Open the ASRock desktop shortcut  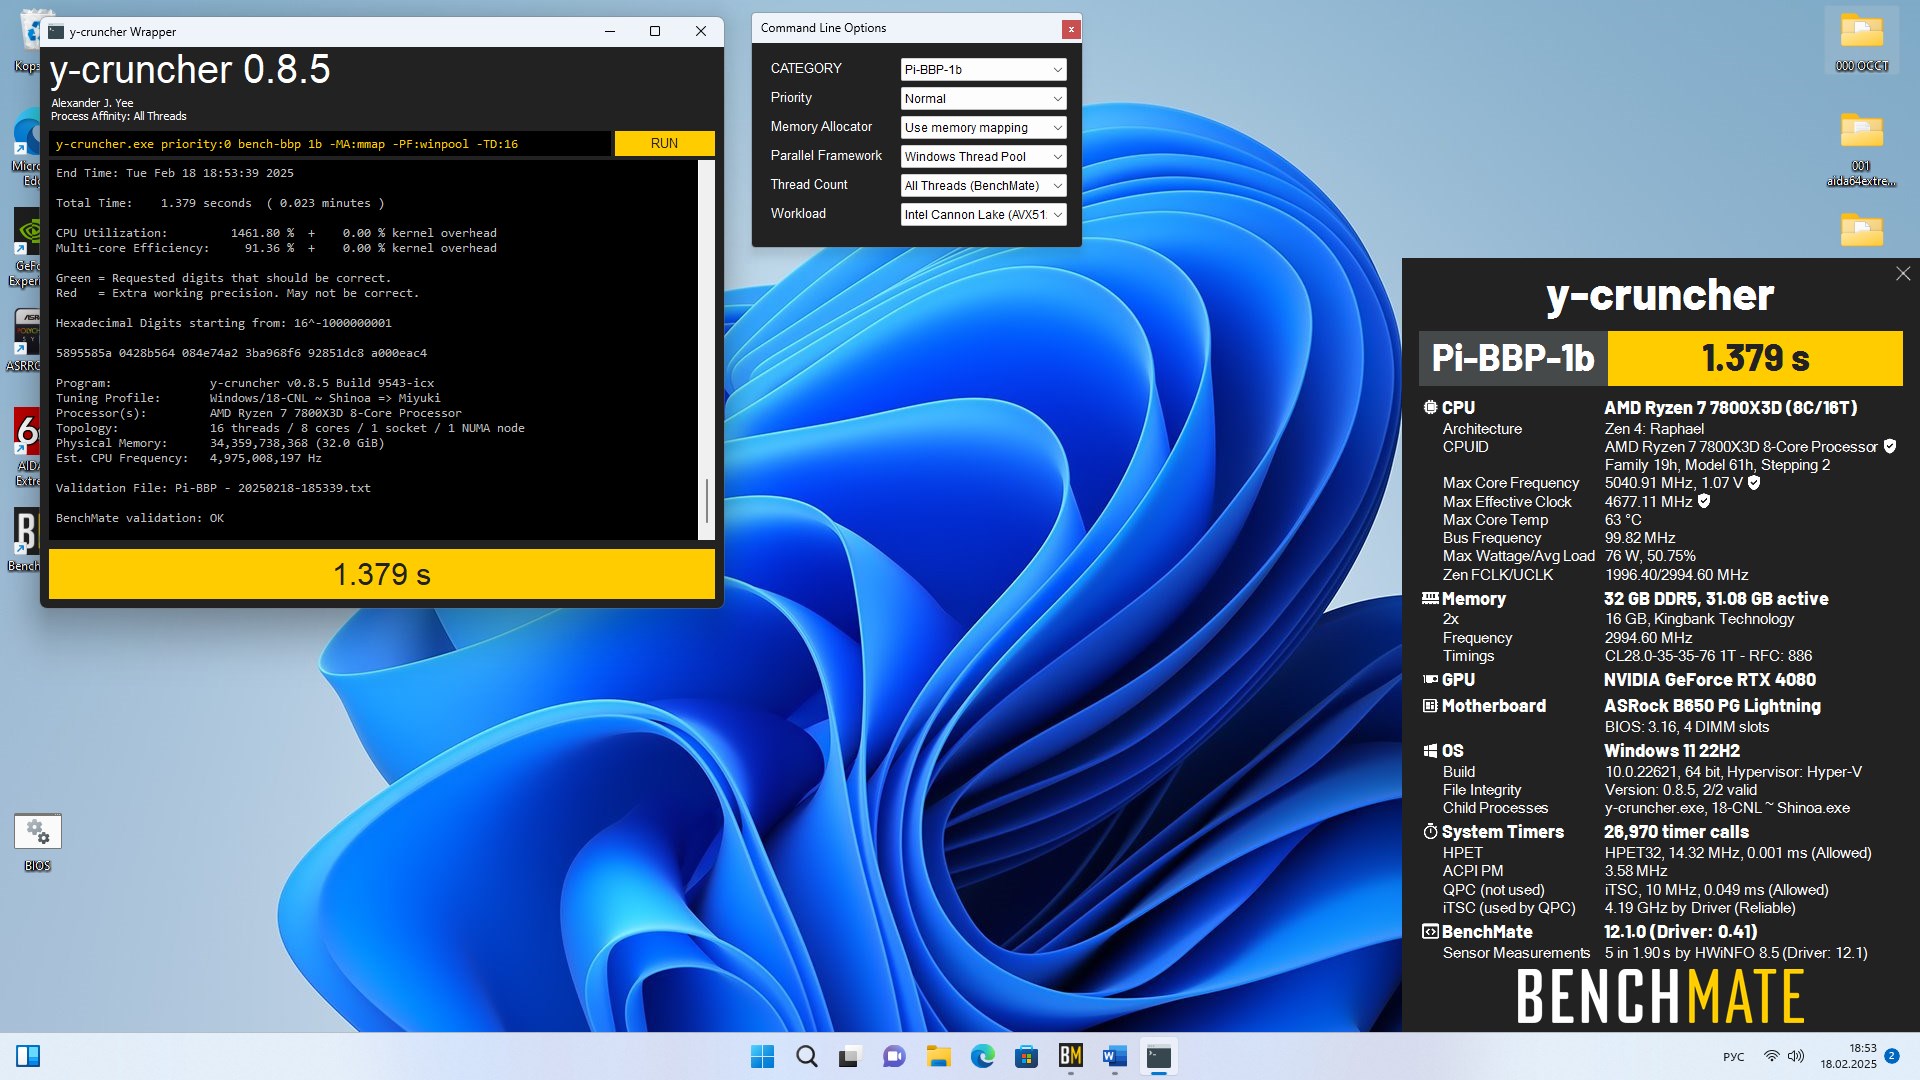tap(24, 340)
